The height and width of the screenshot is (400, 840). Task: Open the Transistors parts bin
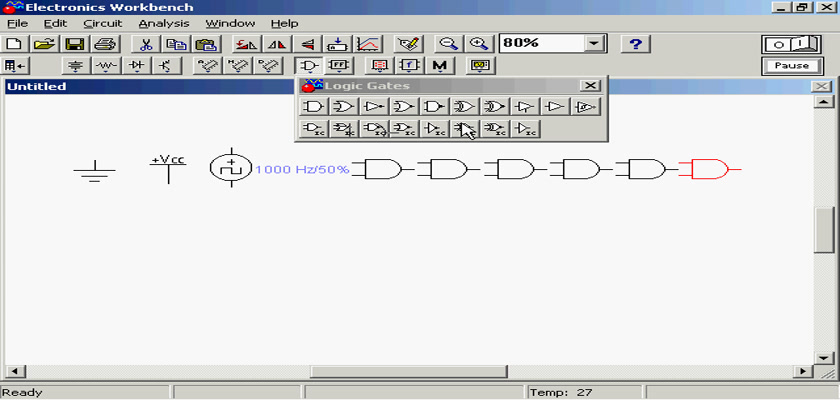(164, 66)
